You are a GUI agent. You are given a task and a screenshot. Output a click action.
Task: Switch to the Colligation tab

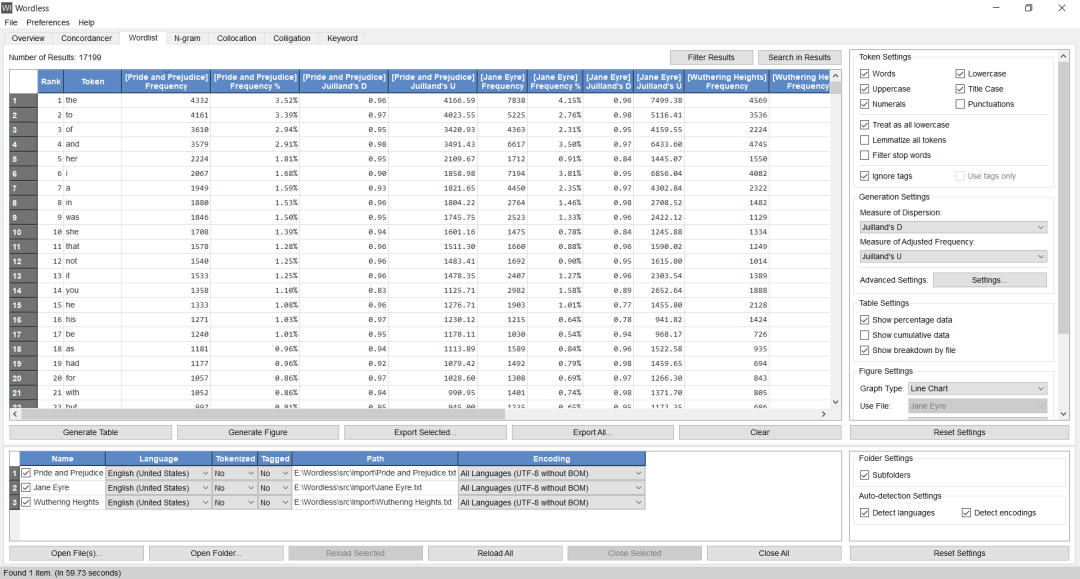click(x=291, y=39)
